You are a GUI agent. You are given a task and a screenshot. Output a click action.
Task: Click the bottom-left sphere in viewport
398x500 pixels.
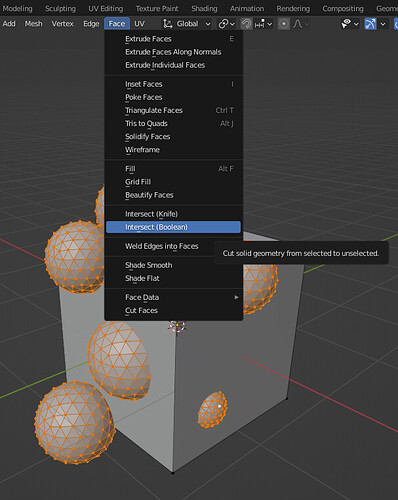(74, 423)
